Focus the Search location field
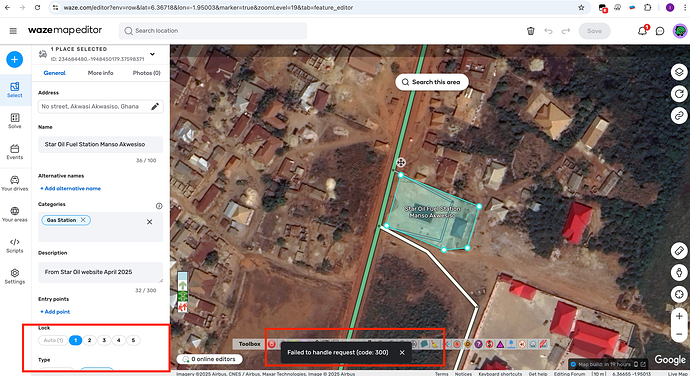This screenshot has width=690, height=376. (213, 31)
